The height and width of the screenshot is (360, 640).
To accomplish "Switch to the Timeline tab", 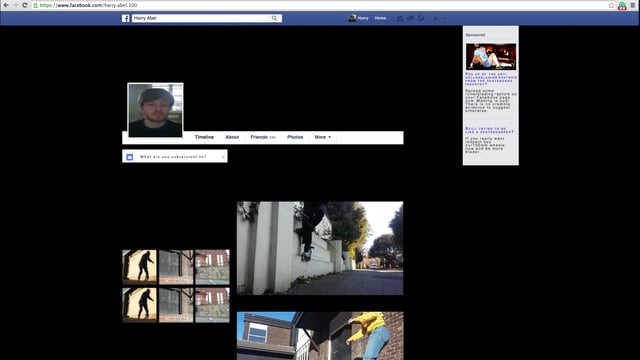I will coord(204,137).
